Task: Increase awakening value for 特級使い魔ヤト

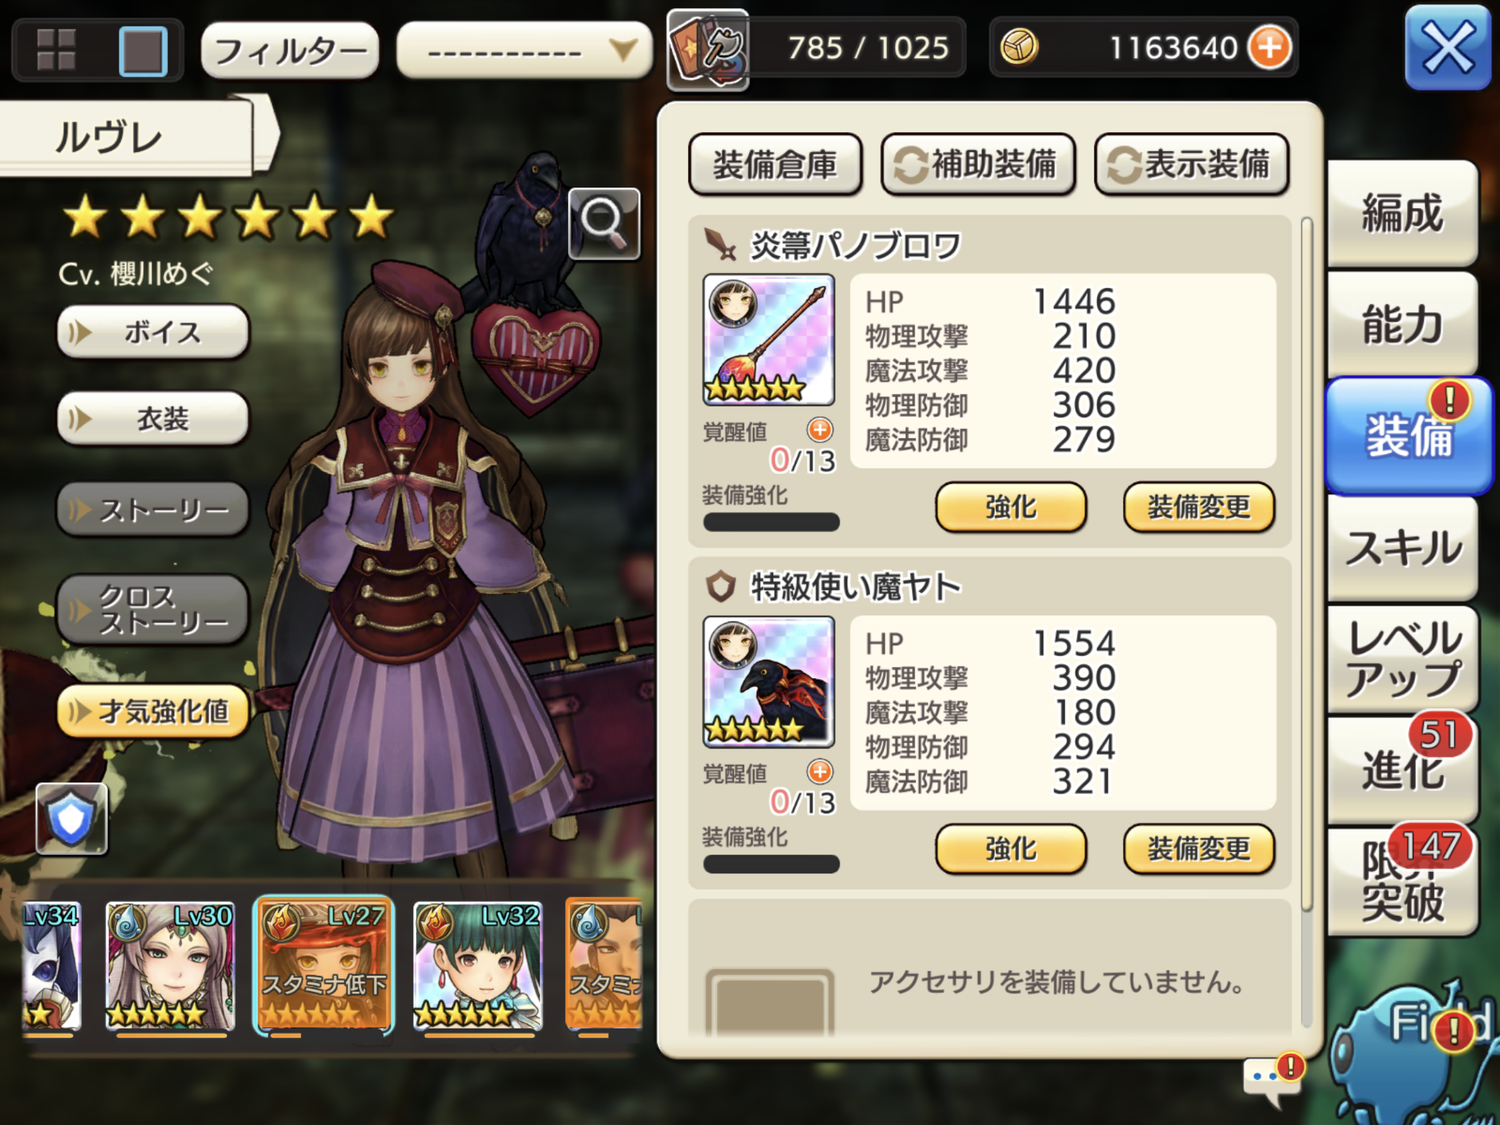Action: pos(820,771)
